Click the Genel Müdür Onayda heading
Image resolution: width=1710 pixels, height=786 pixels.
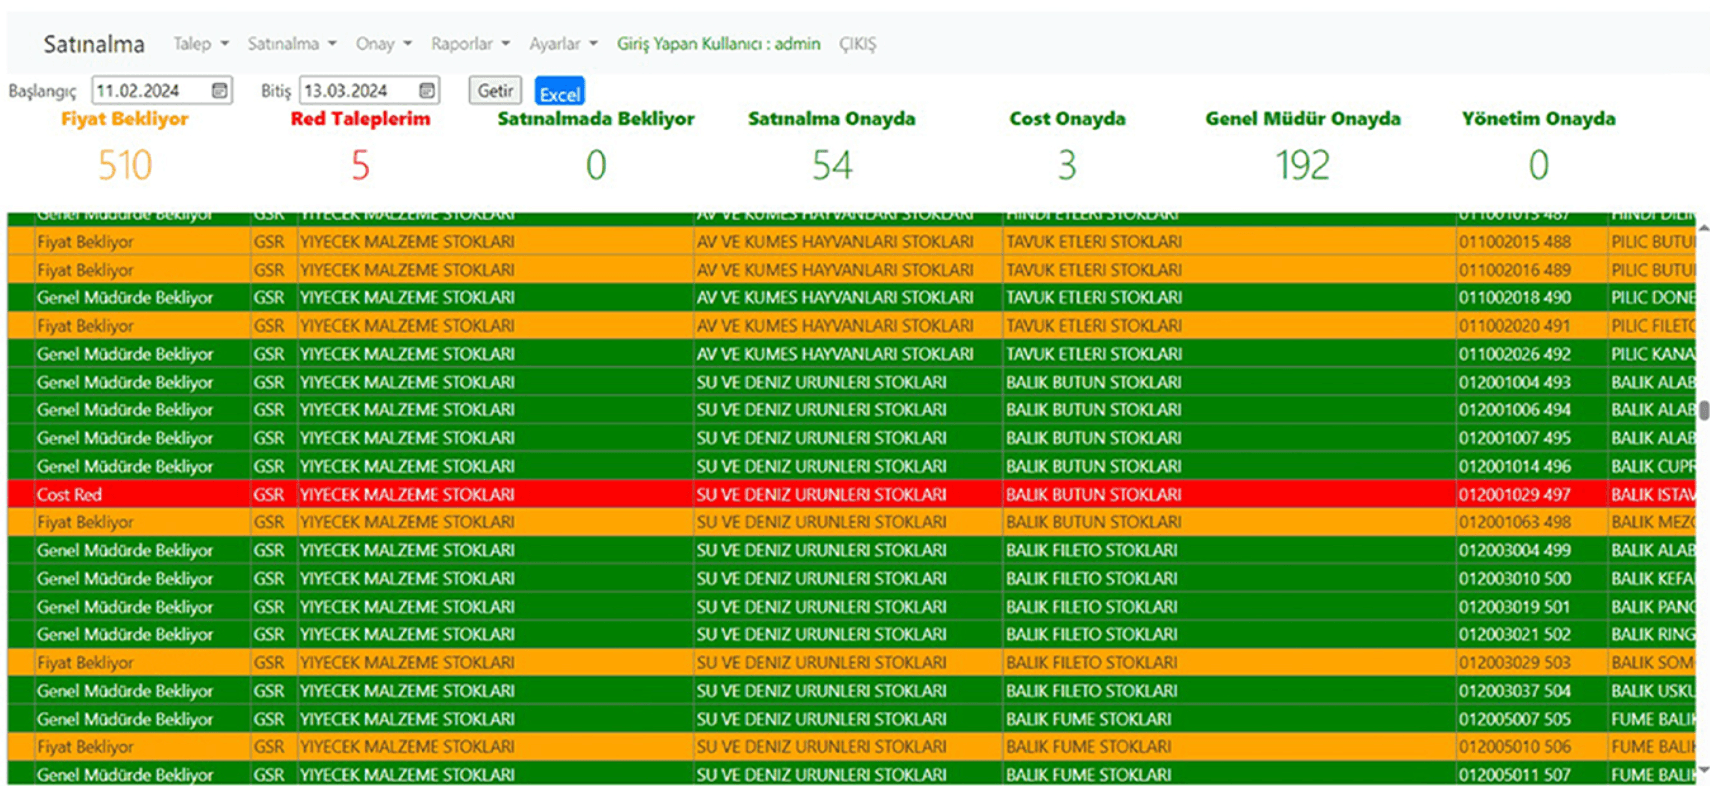pos(1303,119)
